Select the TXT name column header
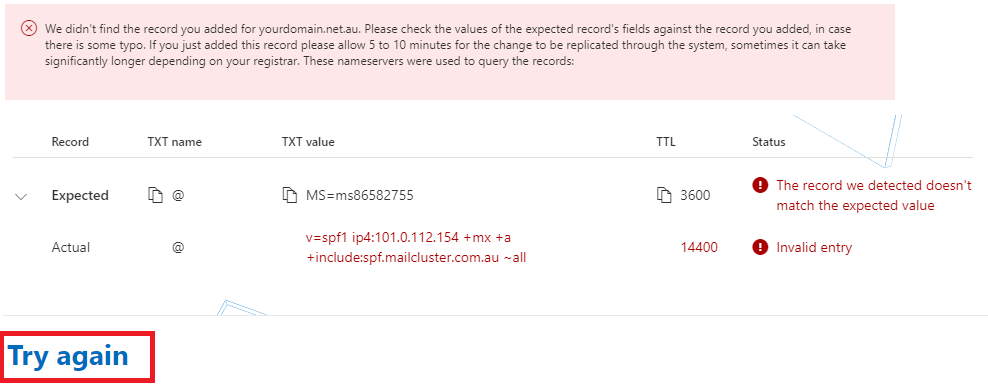Viewport: 988px width, 389px height. click(175, 142)
